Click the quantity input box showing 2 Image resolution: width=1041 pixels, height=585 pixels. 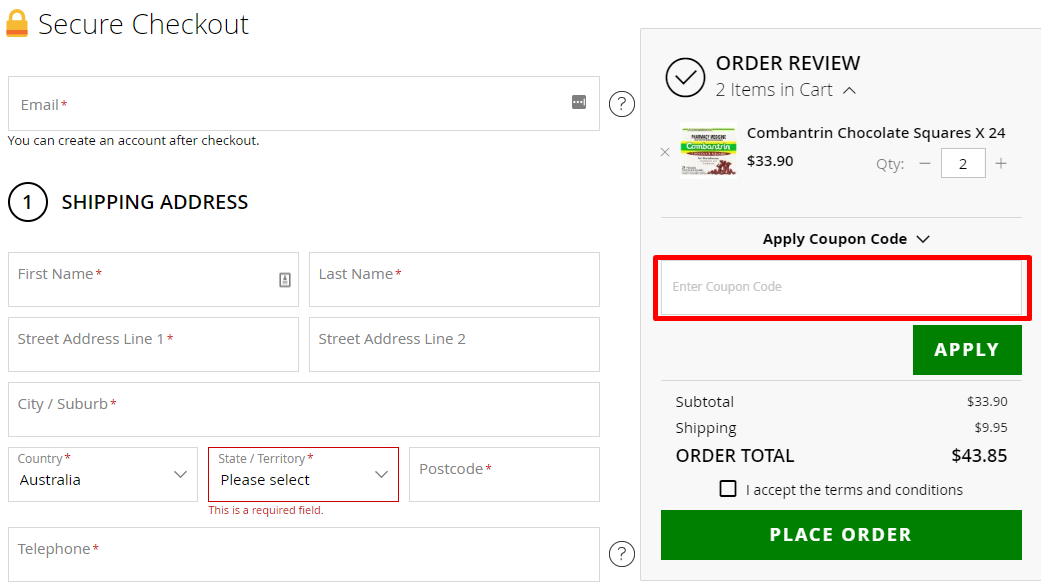(x=963, y=162)
